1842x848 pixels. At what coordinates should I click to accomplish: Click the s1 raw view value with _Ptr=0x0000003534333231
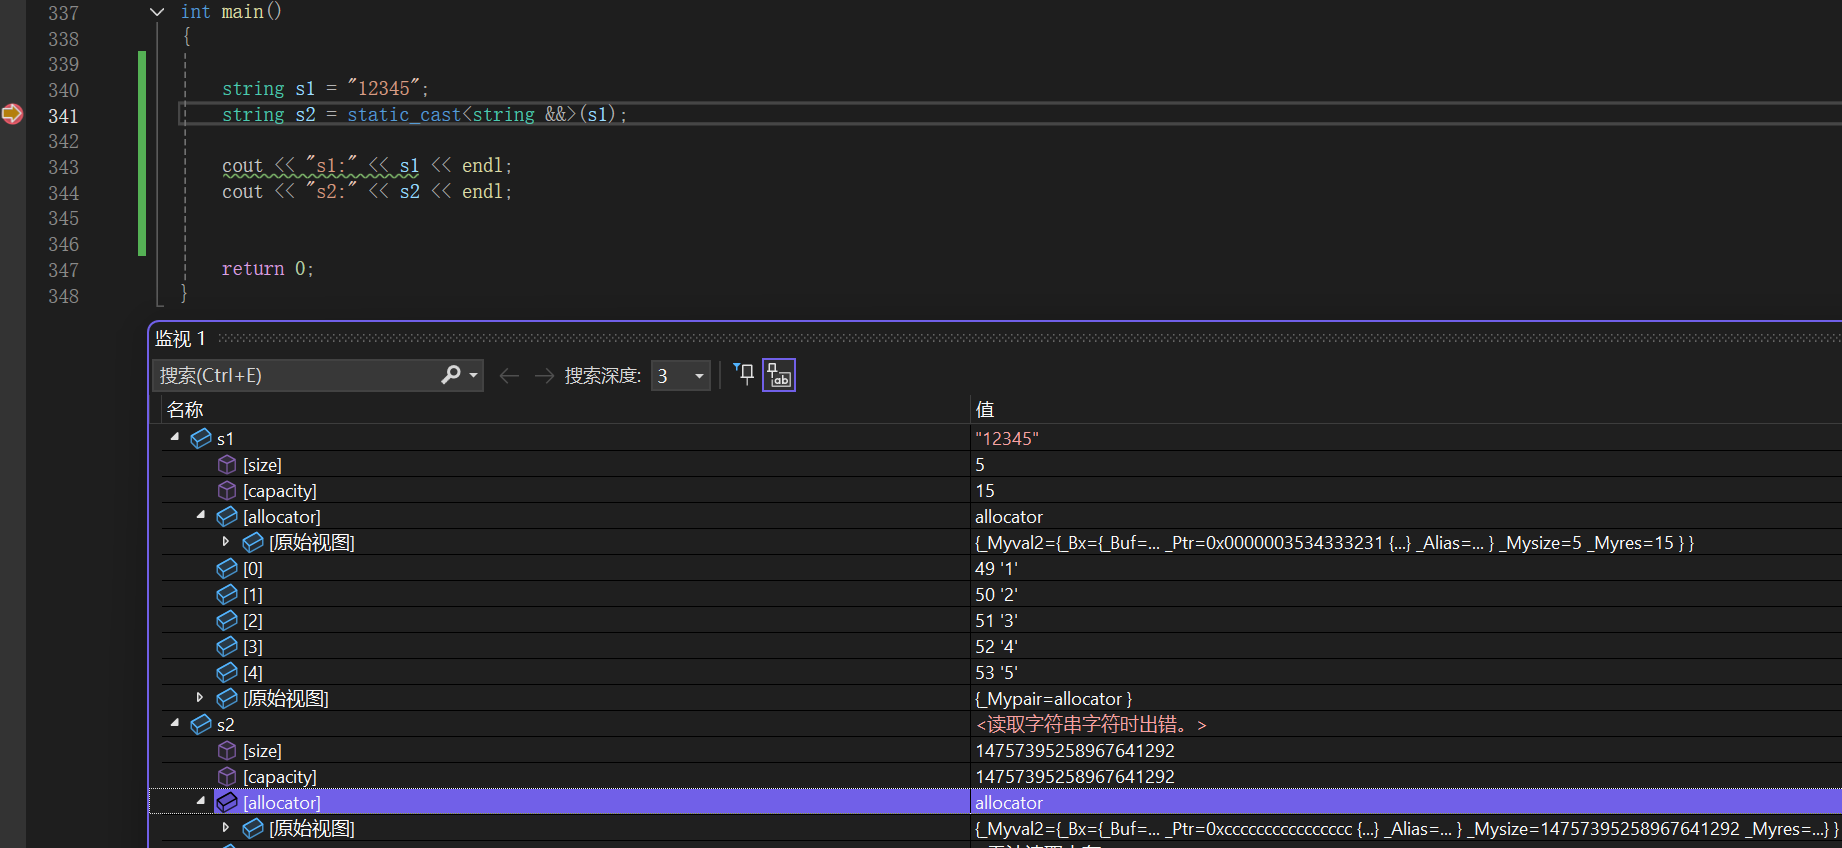pos(1334,542)
